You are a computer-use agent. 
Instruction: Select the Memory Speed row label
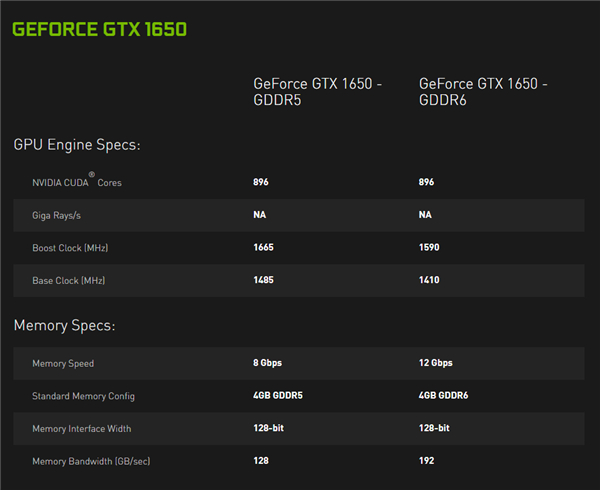pos(63,364)
